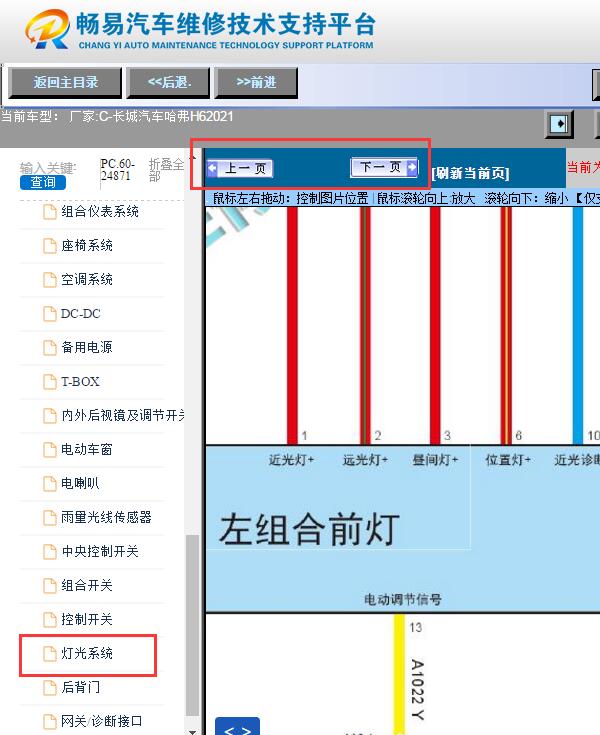Open the 座椅系统 tree item
The height and width of the screenshot is (735, 600).
click(x=87, y=245)
